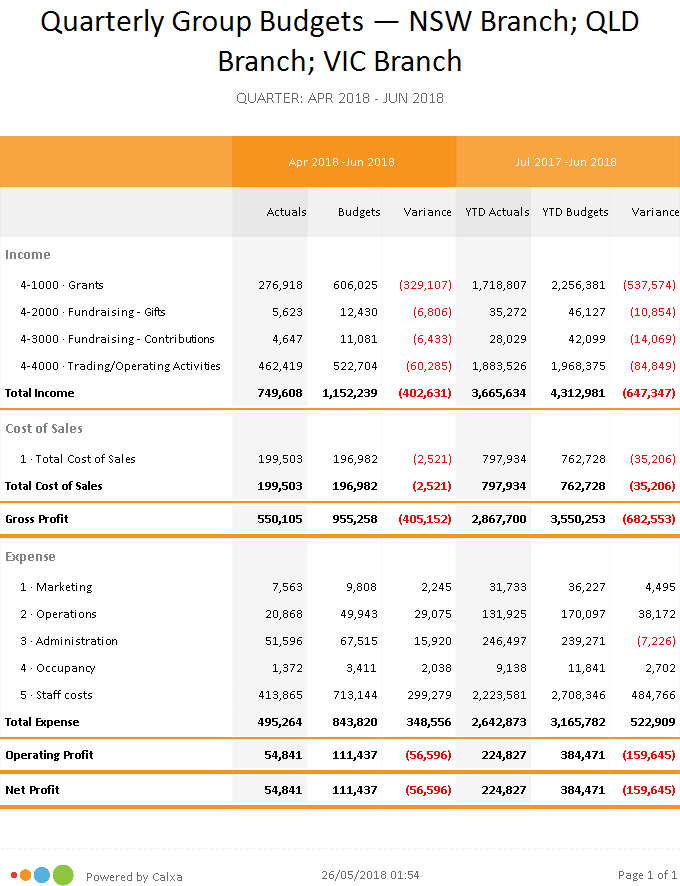Select the 'Expense' section heading
This screenshot has height=886, width=680.
(x=31, y=557)
